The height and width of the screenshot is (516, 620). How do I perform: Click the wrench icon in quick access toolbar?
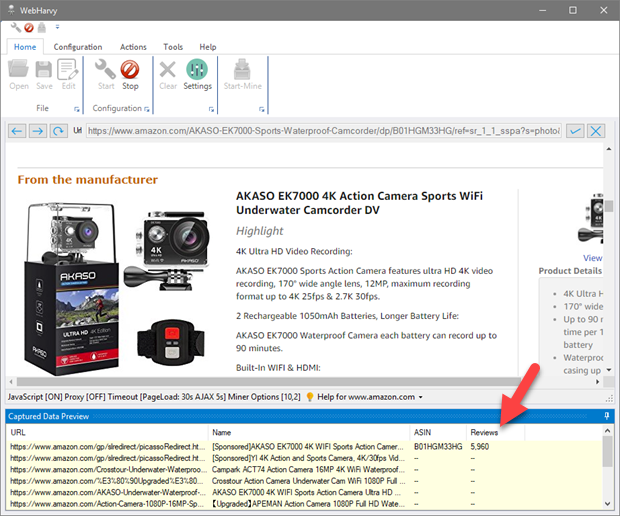tap(15, 27)
